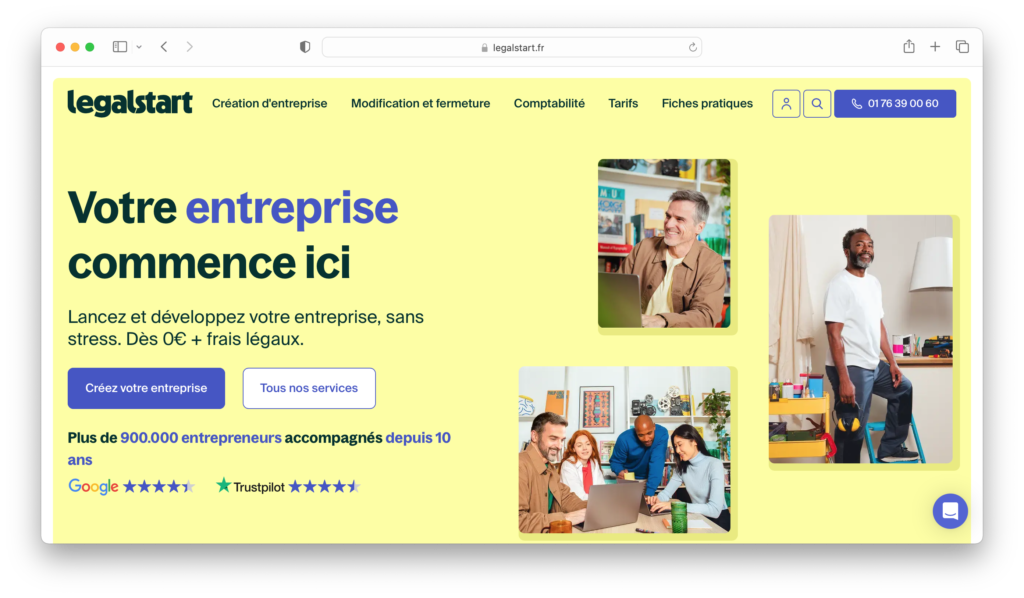The height and width of the screenshot is (598, 1024).
Task: Click the Trustpilot star logo
Action: tap(222, 487)
